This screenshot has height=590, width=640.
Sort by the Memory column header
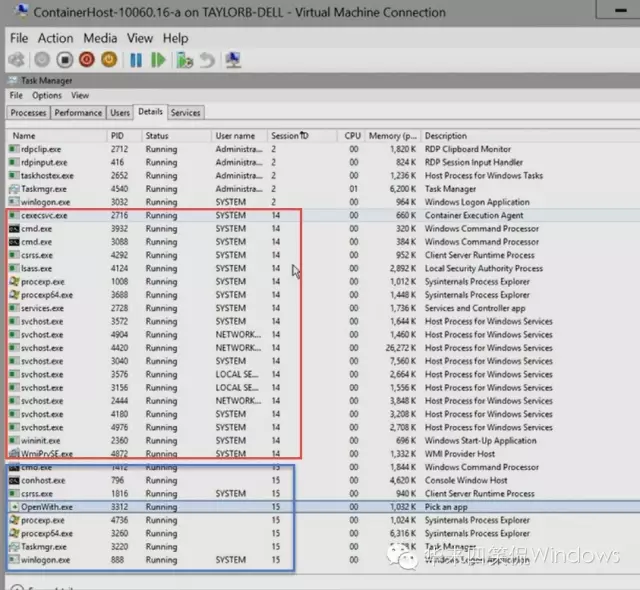tap(393, 136)
